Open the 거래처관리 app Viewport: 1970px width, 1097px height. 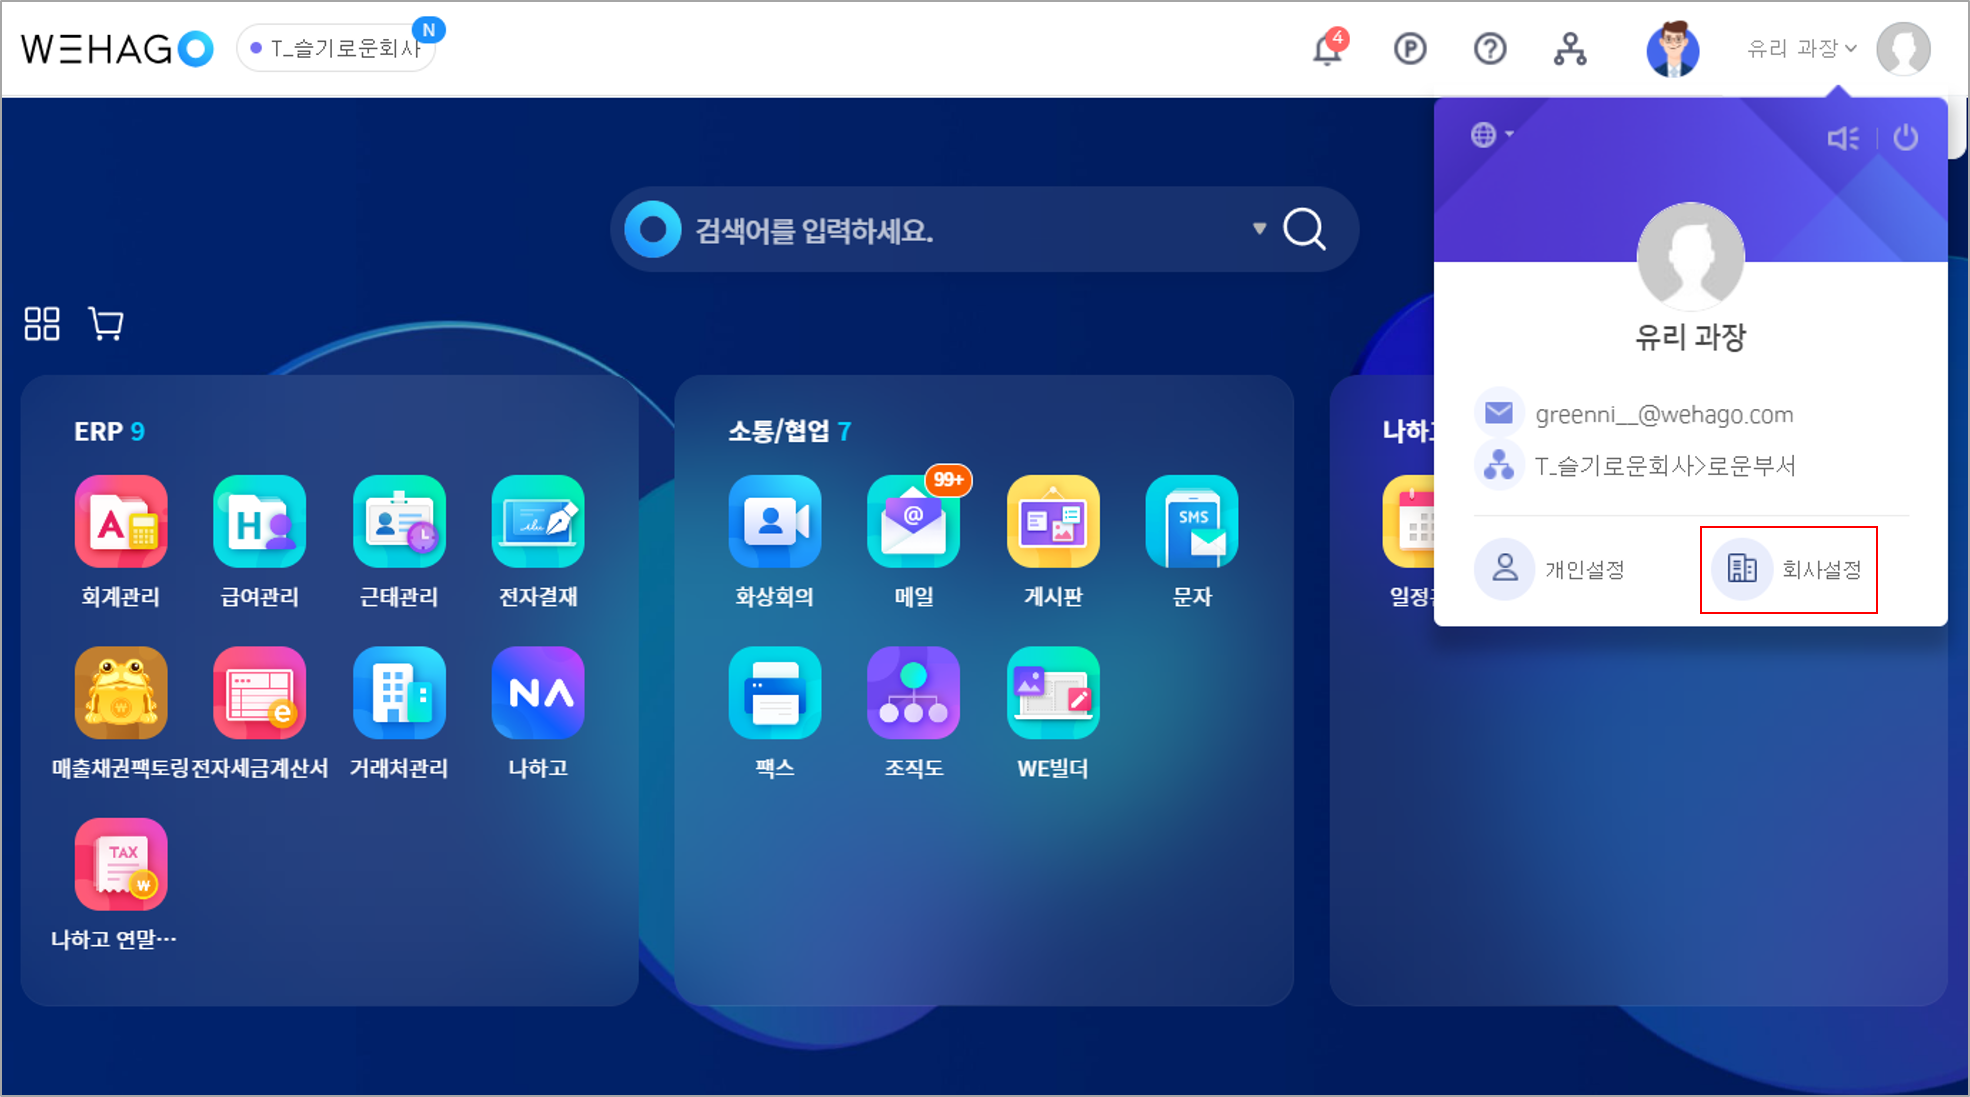tap(399, 693)
